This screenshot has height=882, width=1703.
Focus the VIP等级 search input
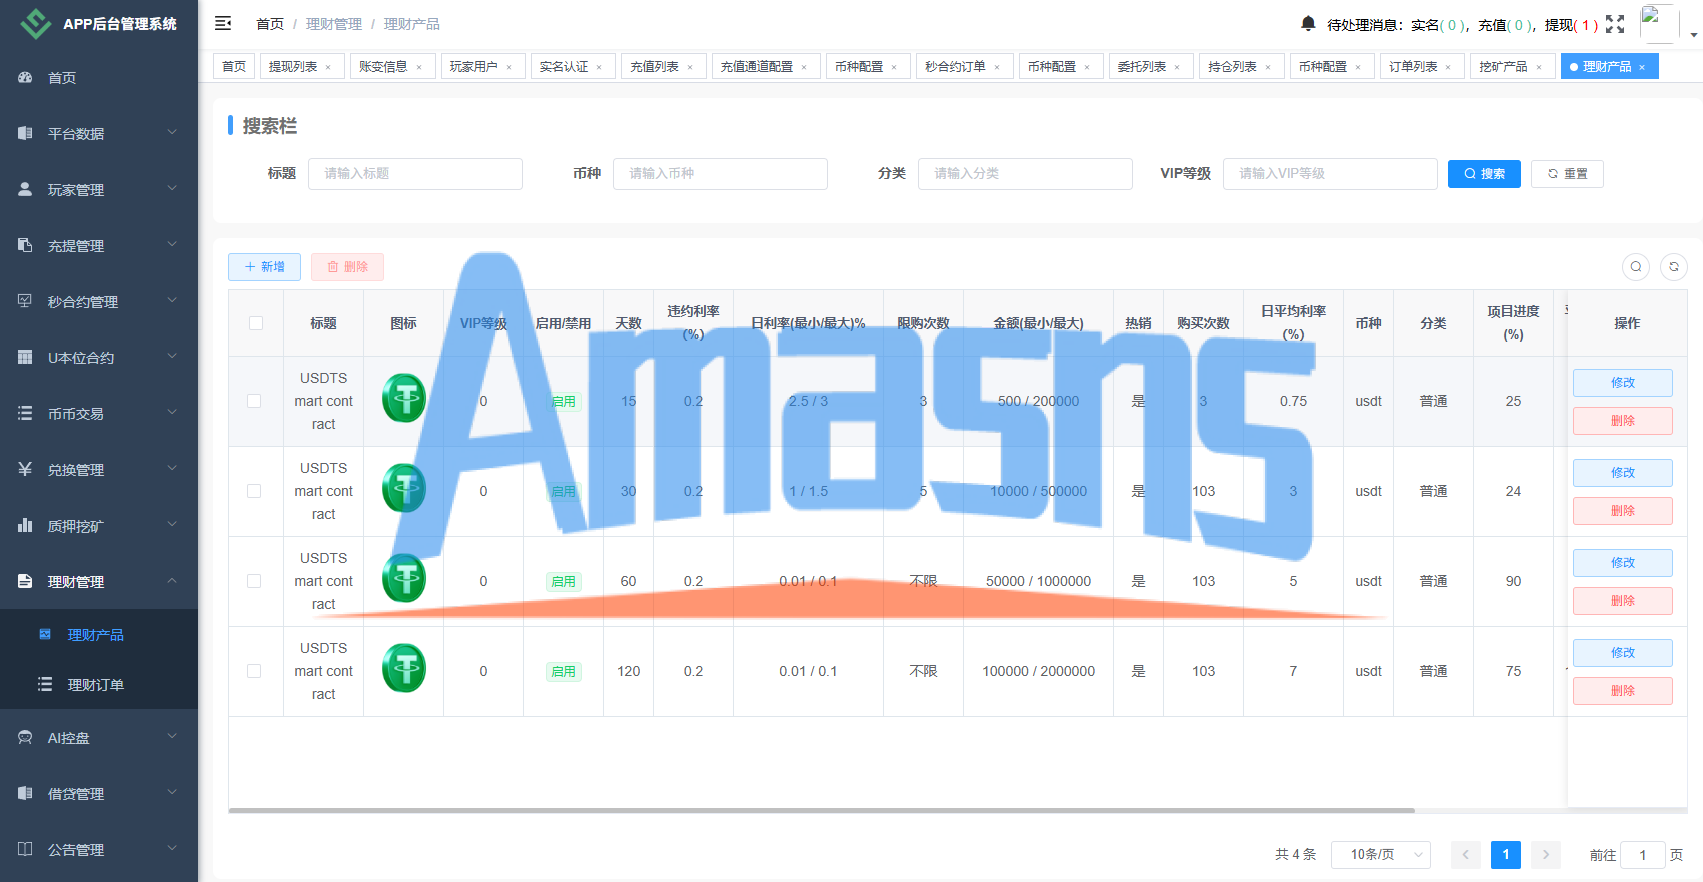[1330, 174]
